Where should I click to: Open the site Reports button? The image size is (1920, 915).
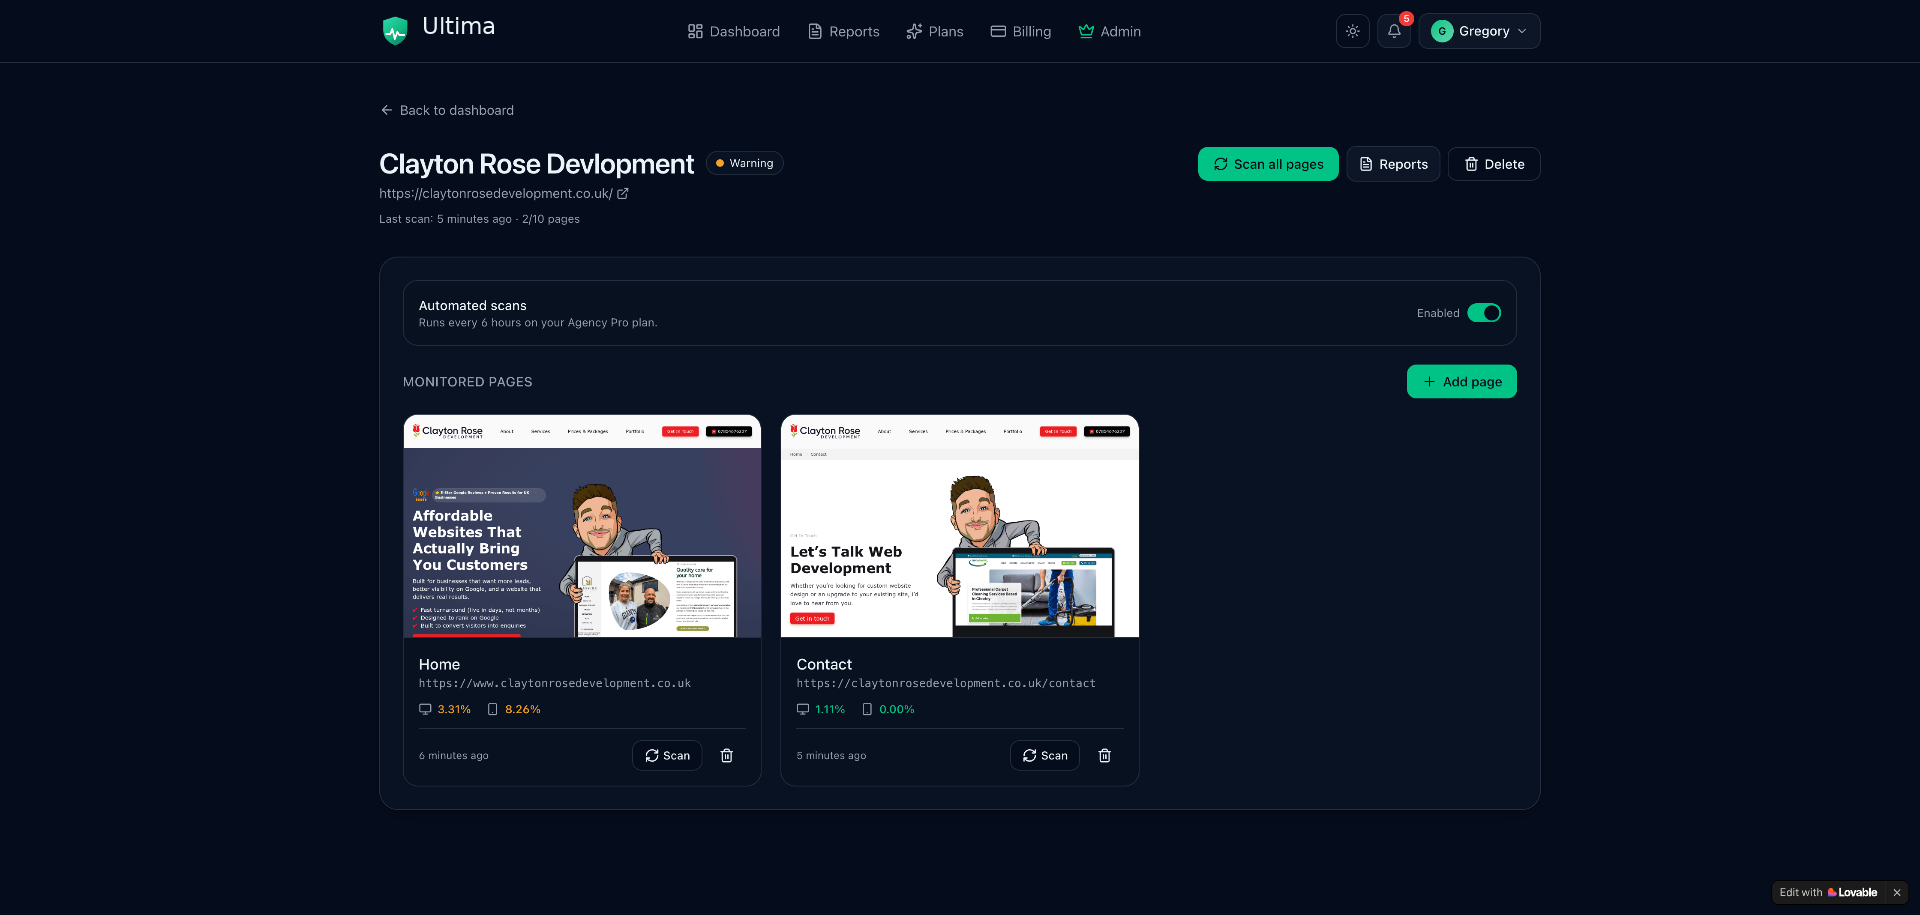click(1393, 164)
